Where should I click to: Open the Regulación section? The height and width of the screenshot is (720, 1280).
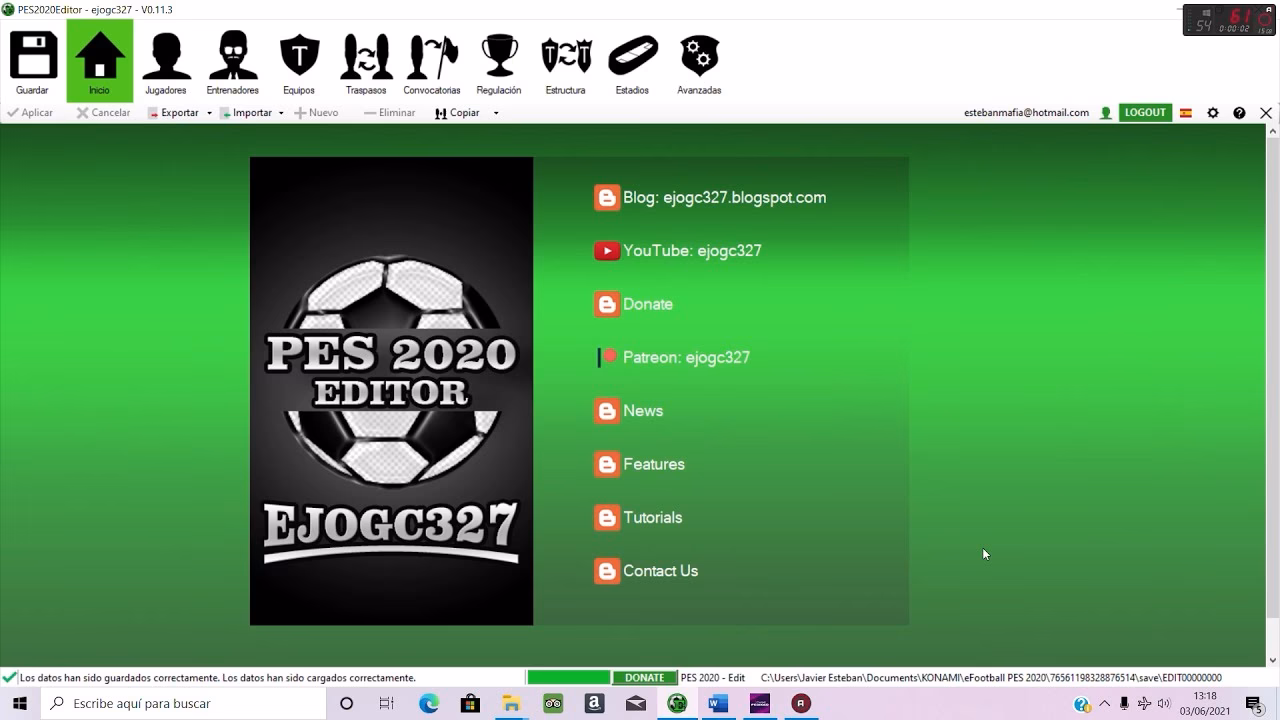tap(499, 62)
